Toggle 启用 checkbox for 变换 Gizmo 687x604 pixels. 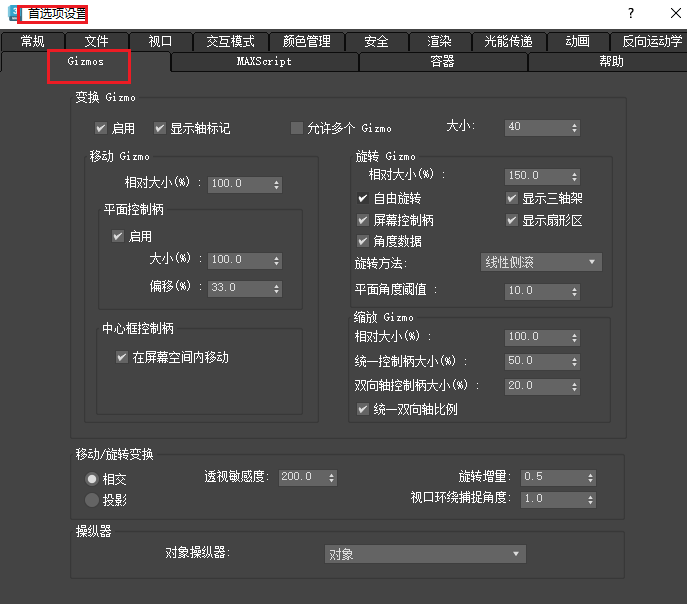tap(101, 128)
